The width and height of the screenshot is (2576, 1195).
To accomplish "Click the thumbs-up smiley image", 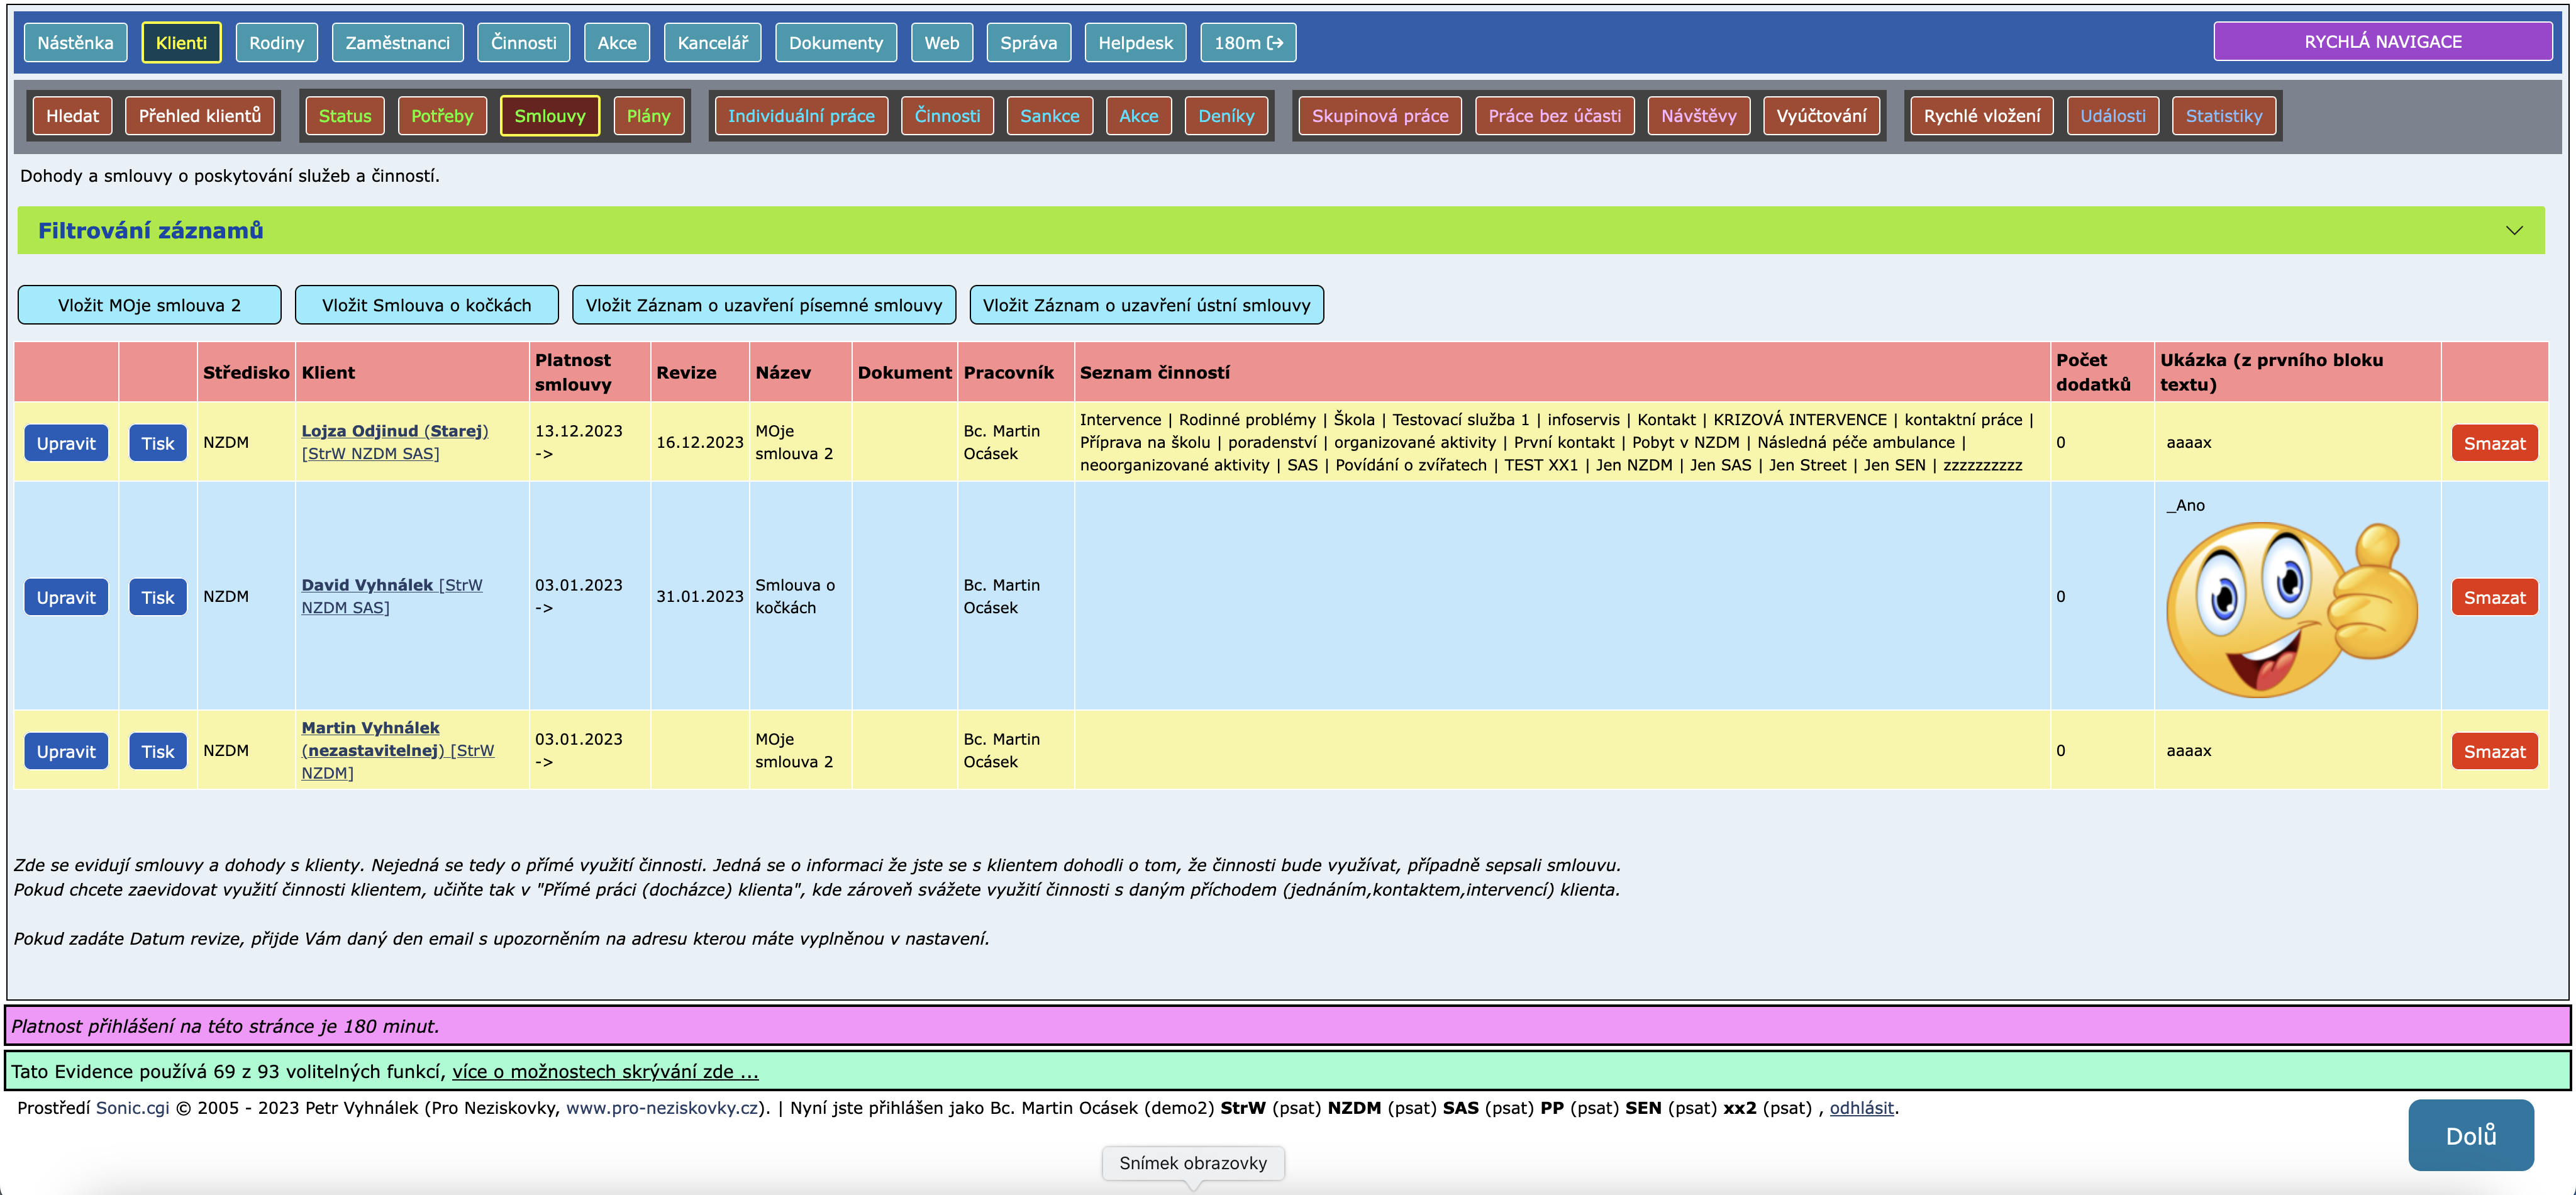I will pyautogui.click(x=2291, y=609).
